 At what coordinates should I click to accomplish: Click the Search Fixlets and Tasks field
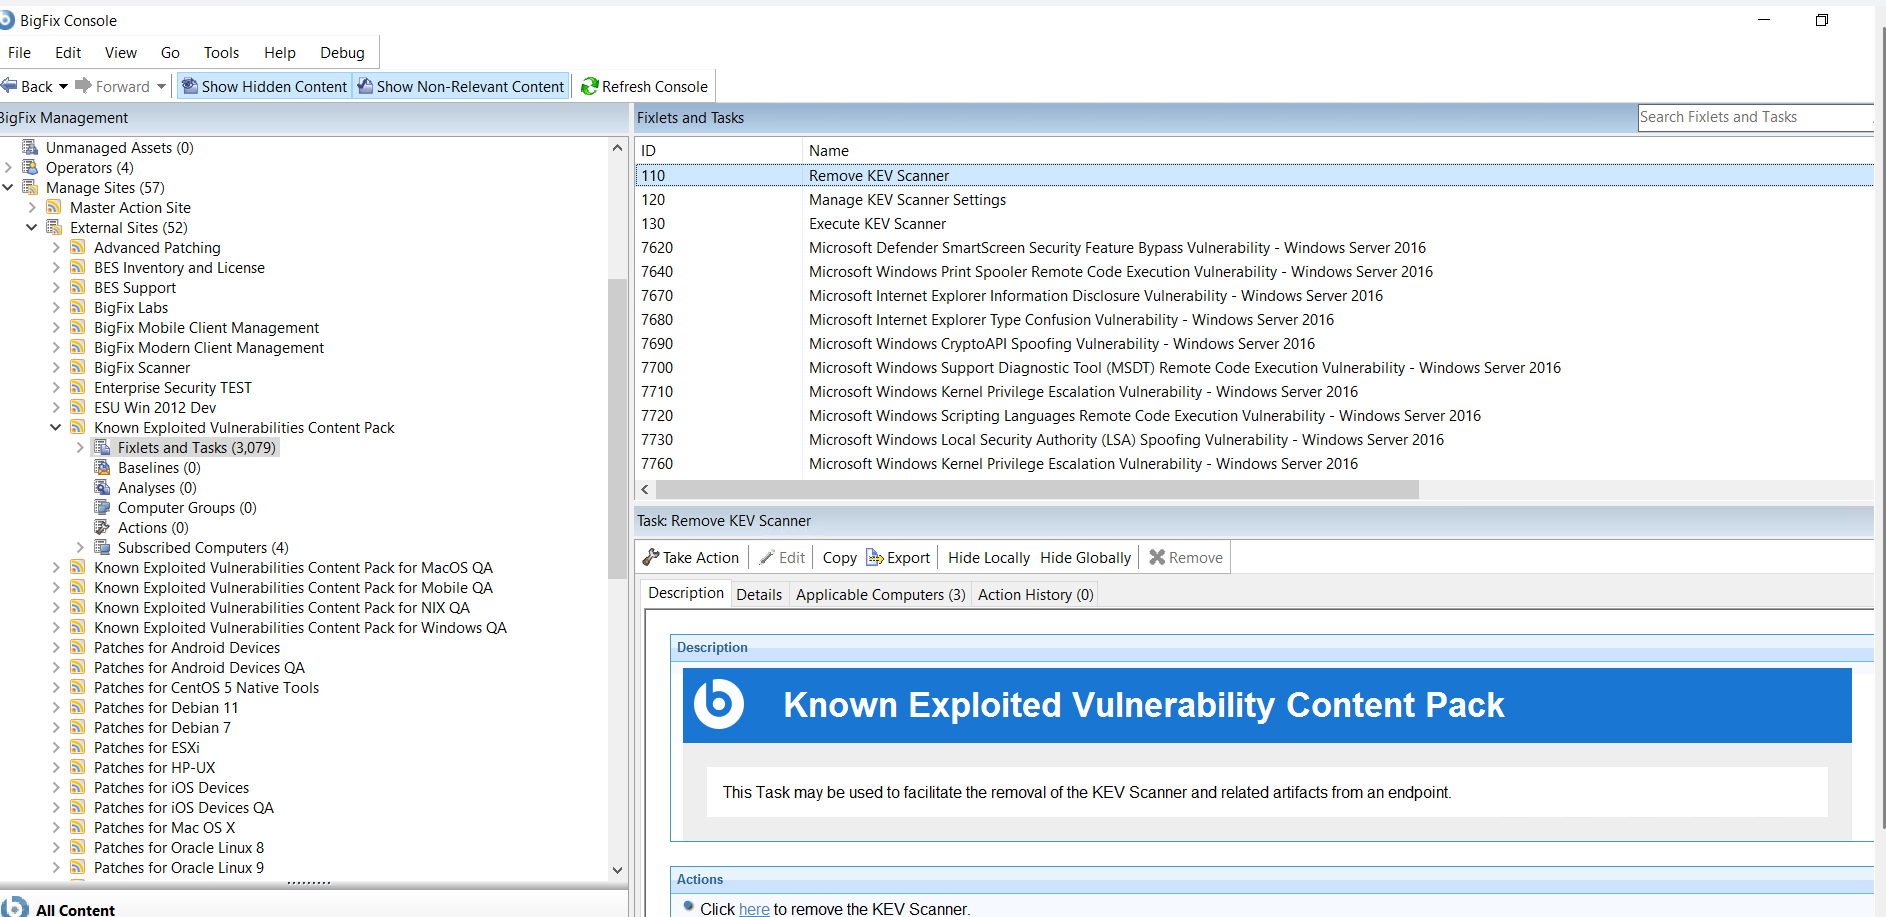coord(1755,117)
